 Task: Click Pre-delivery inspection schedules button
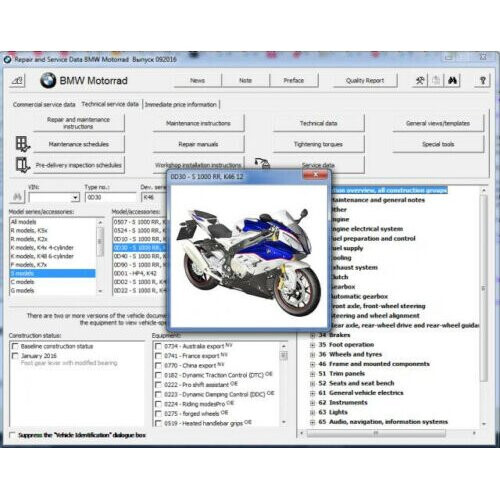(x=79, y=165)
